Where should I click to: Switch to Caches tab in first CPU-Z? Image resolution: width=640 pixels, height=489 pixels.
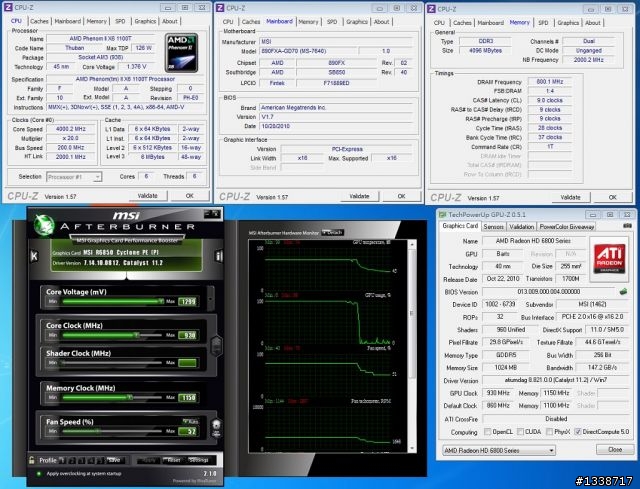(39, 21)
